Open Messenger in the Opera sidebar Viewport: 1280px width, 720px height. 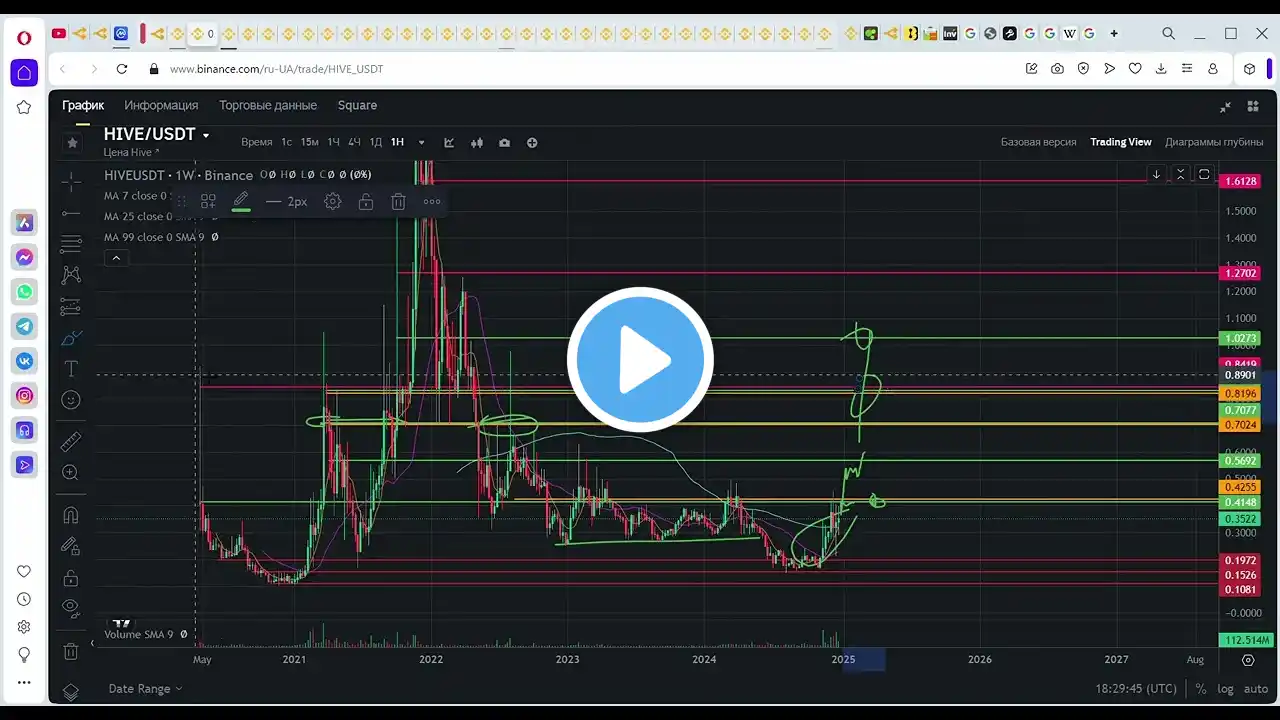pos(25,257)
